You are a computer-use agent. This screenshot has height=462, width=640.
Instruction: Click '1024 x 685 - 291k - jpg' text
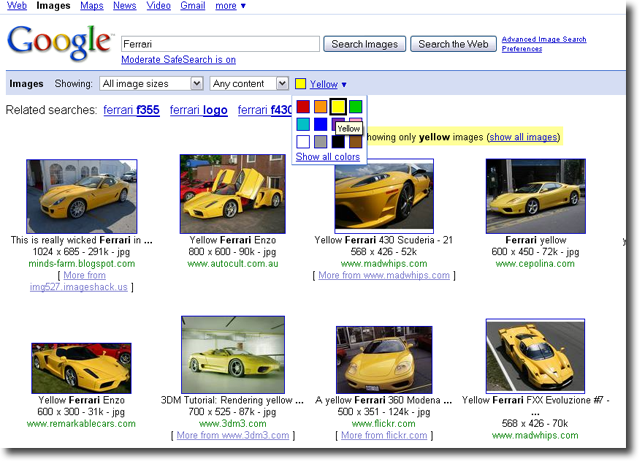82,252
